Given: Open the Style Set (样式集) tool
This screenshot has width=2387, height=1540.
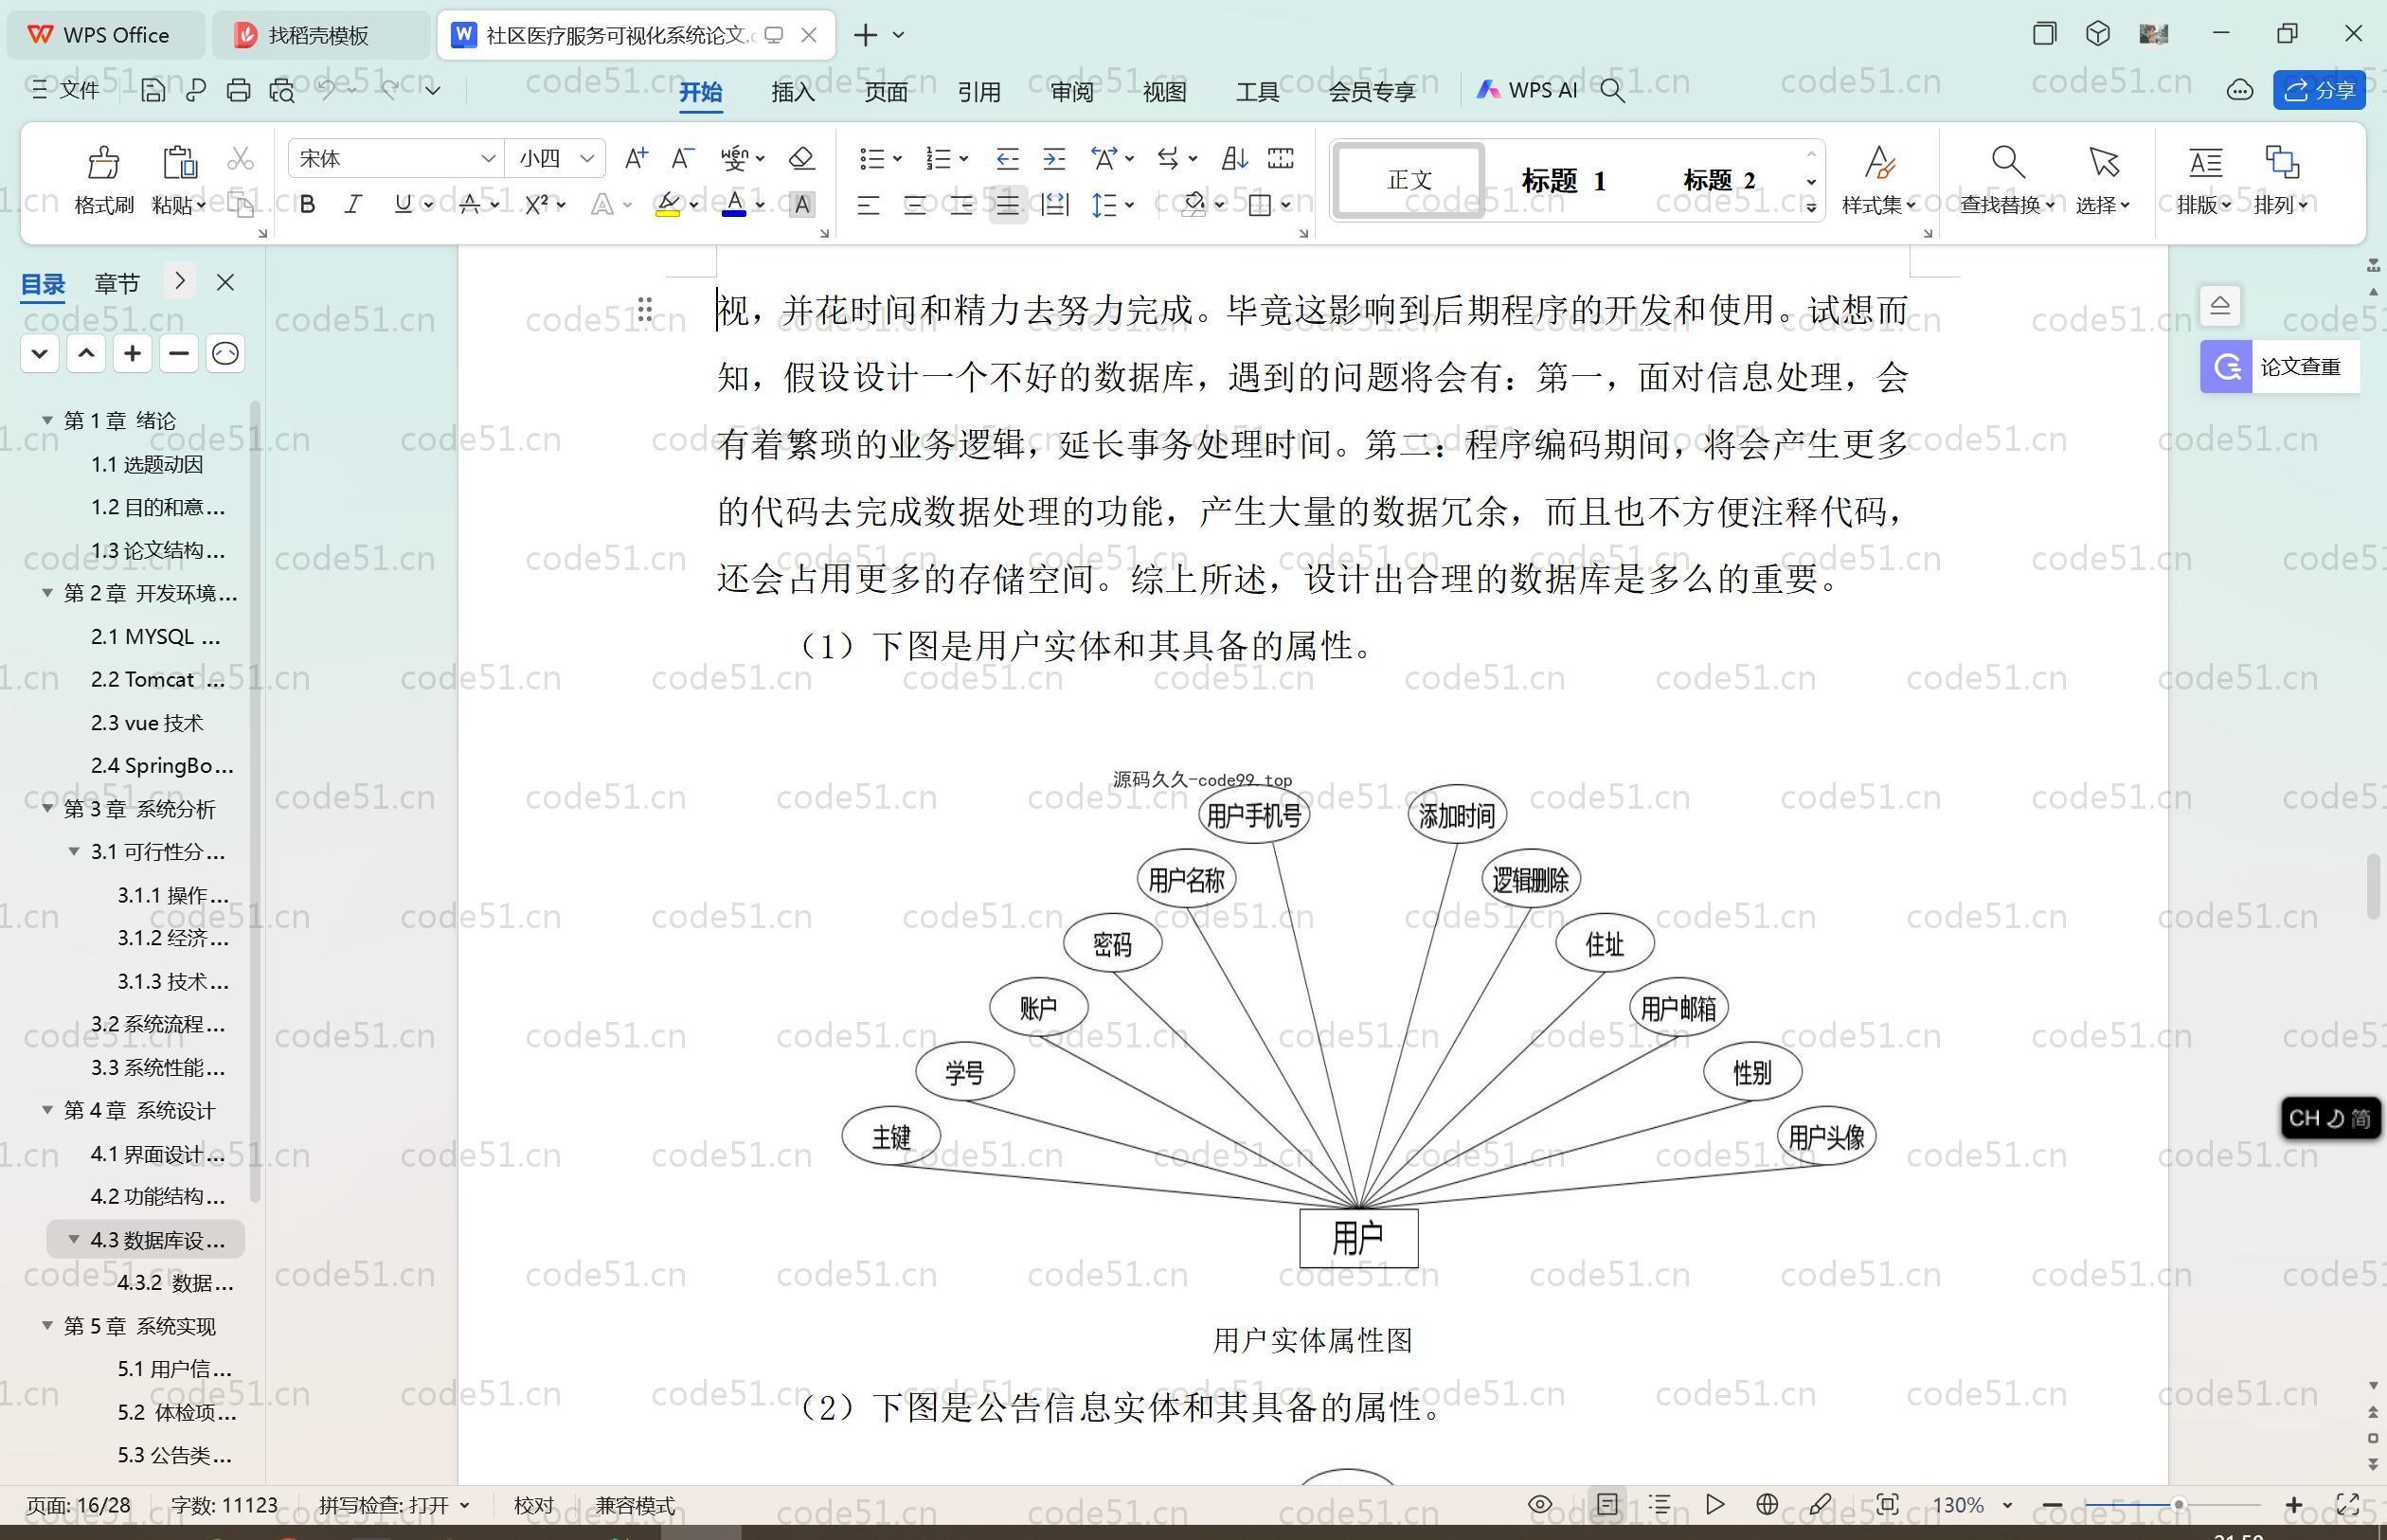Looking at the screenshot, I should coord(1879,180).
